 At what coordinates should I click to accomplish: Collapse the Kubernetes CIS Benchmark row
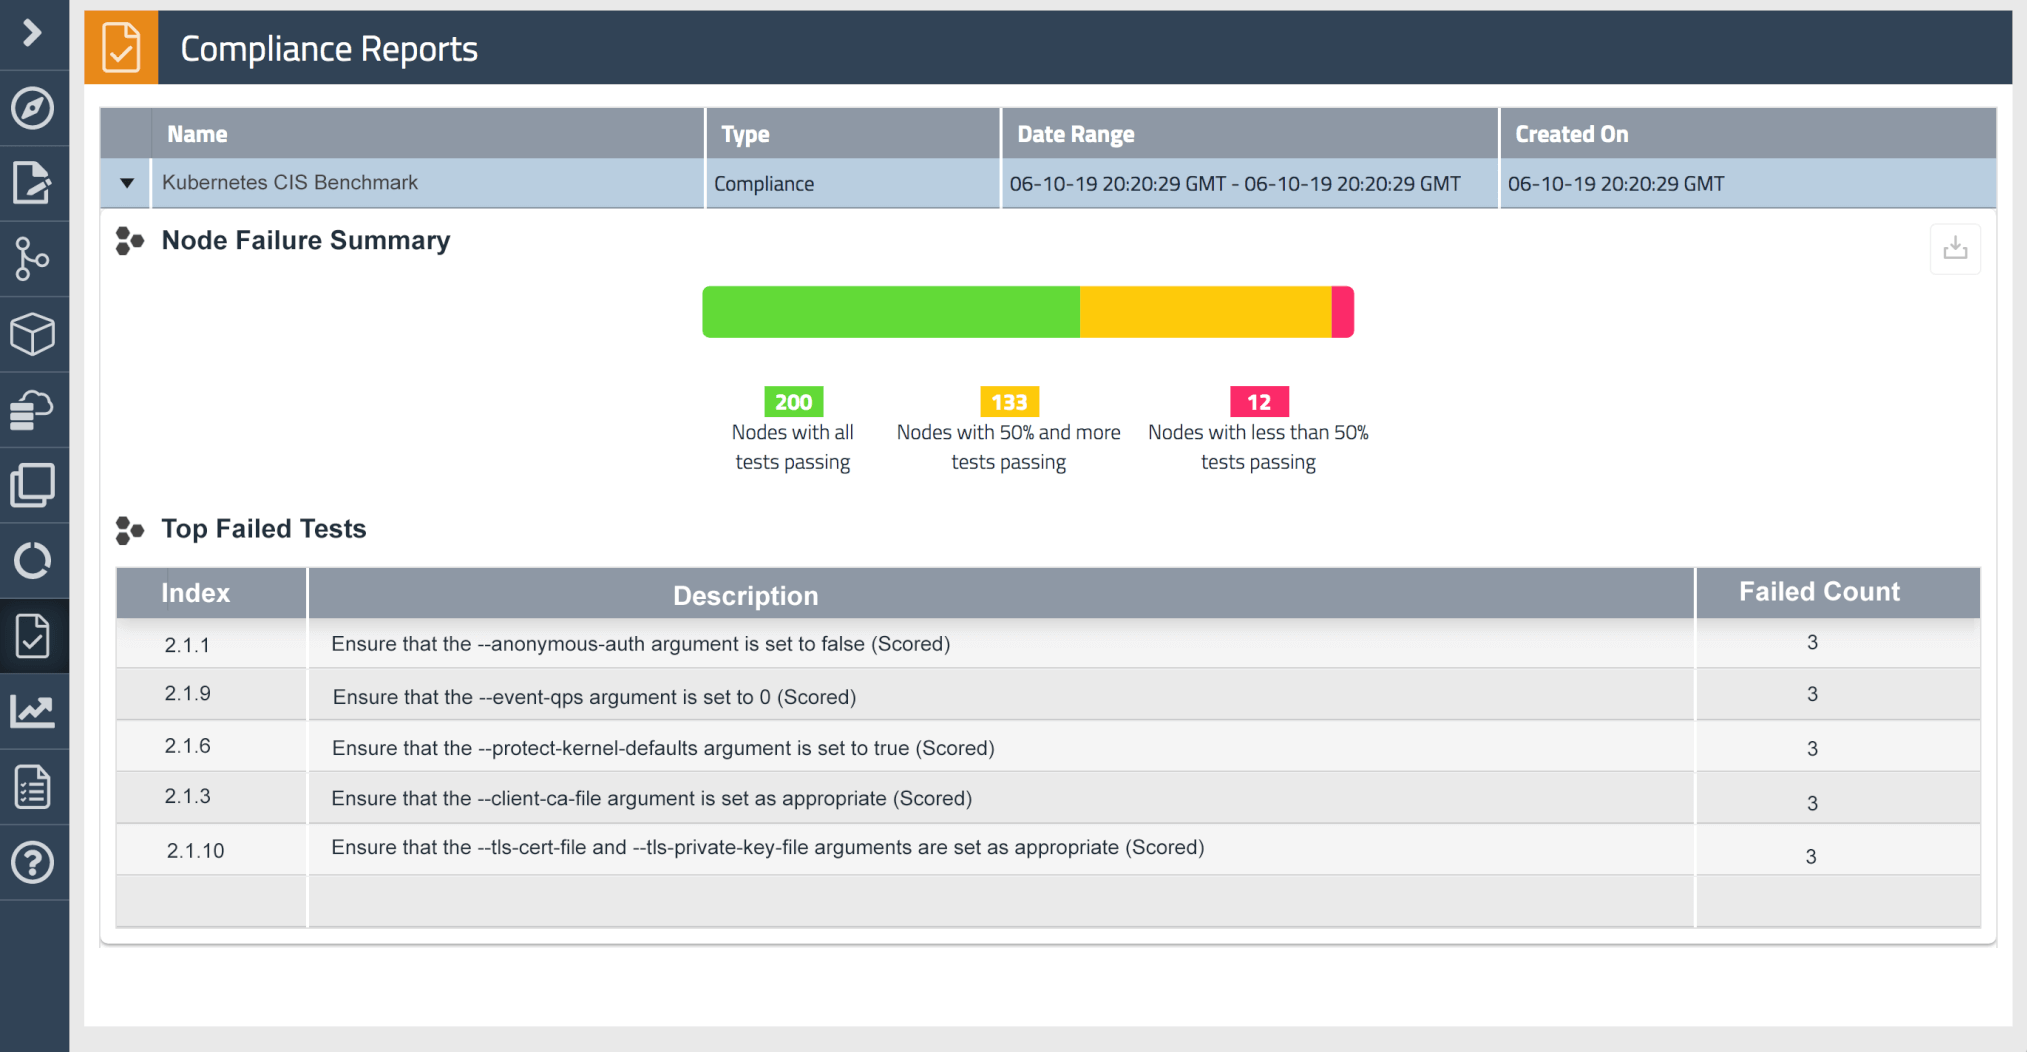(x=126, y=183)
